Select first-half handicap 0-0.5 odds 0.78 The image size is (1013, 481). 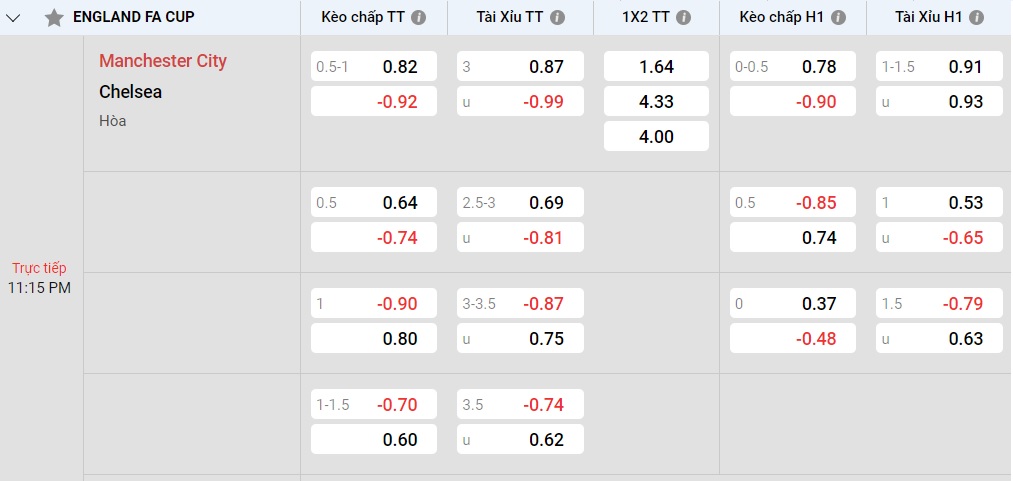[793, 67]
